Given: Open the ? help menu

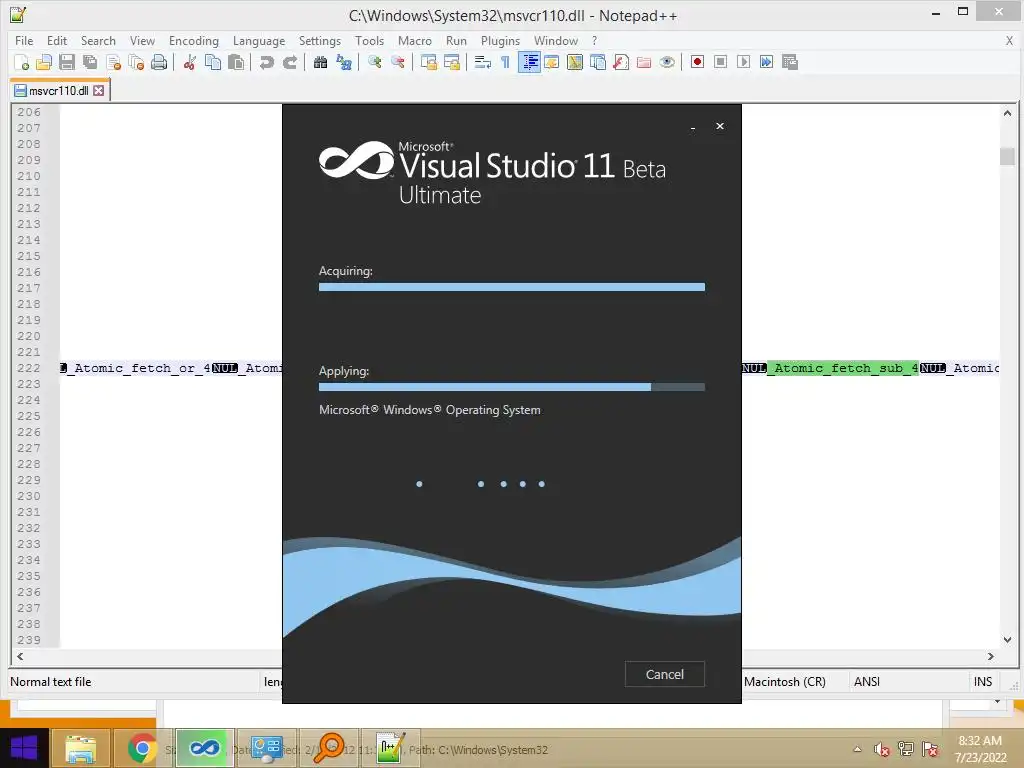Looking at the screenshot, I should pyautogui.click(x=594, y=40).
